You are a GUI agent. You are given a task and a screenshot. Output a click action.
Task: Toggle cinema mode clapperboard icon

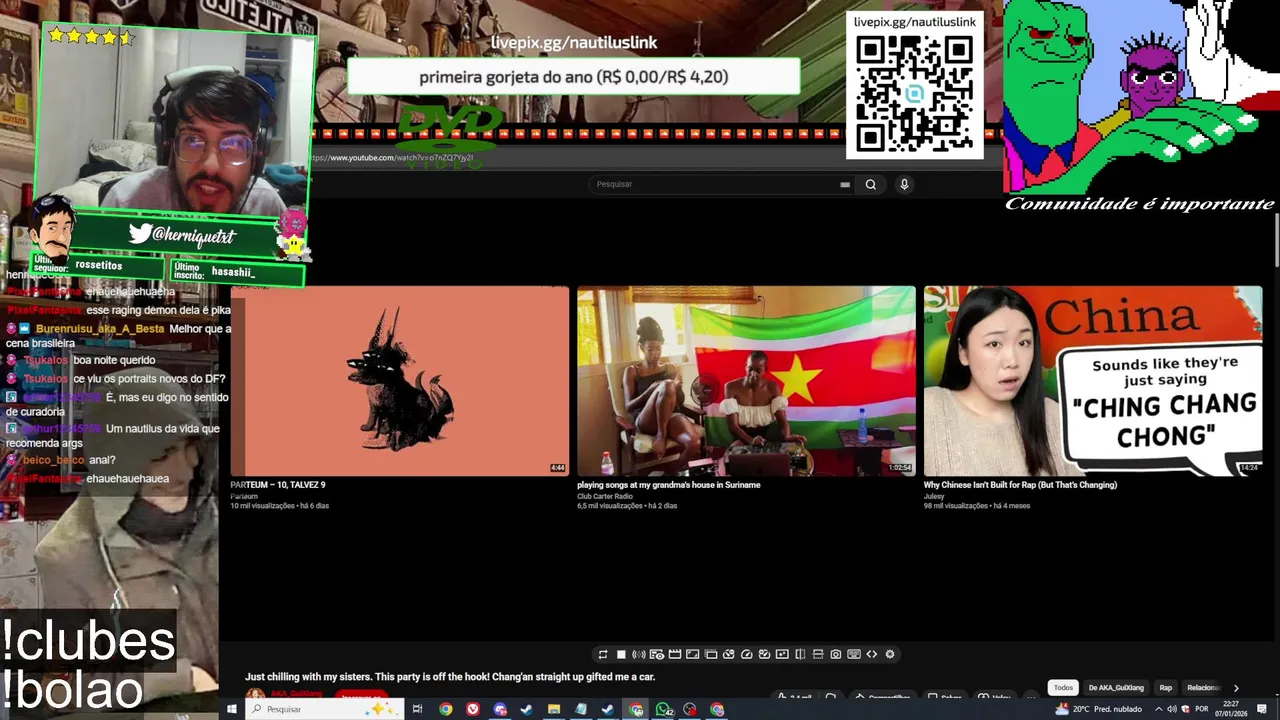point(675,654)
